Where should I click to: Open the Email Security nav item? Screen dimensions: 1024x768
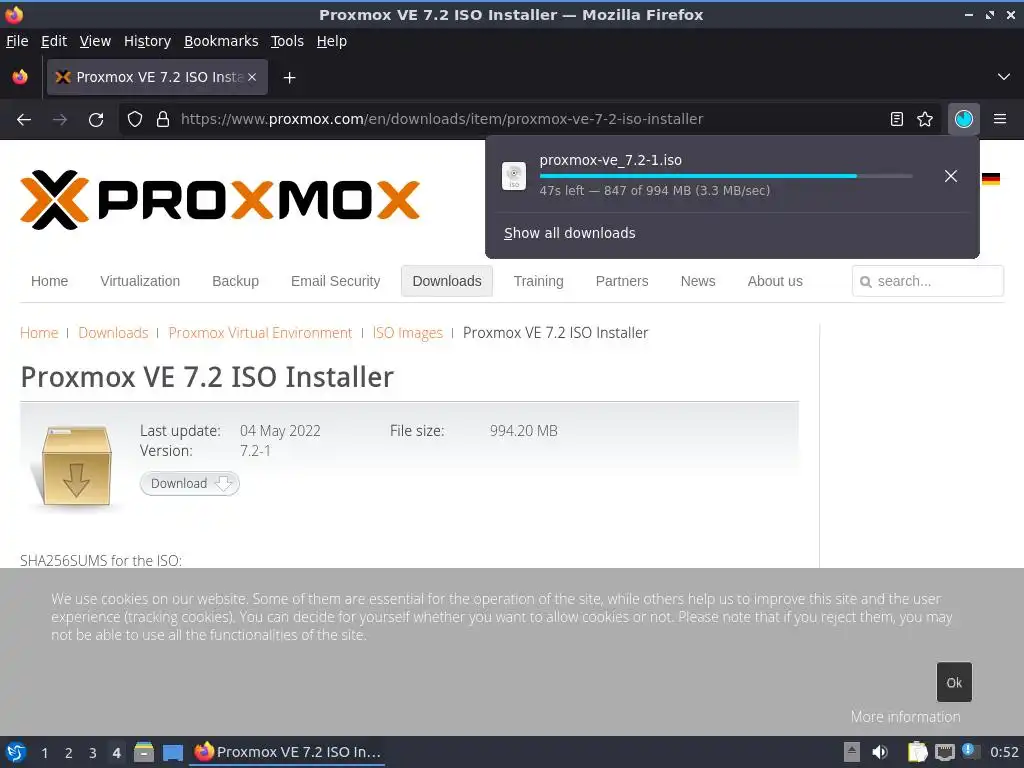click(336, 281)
